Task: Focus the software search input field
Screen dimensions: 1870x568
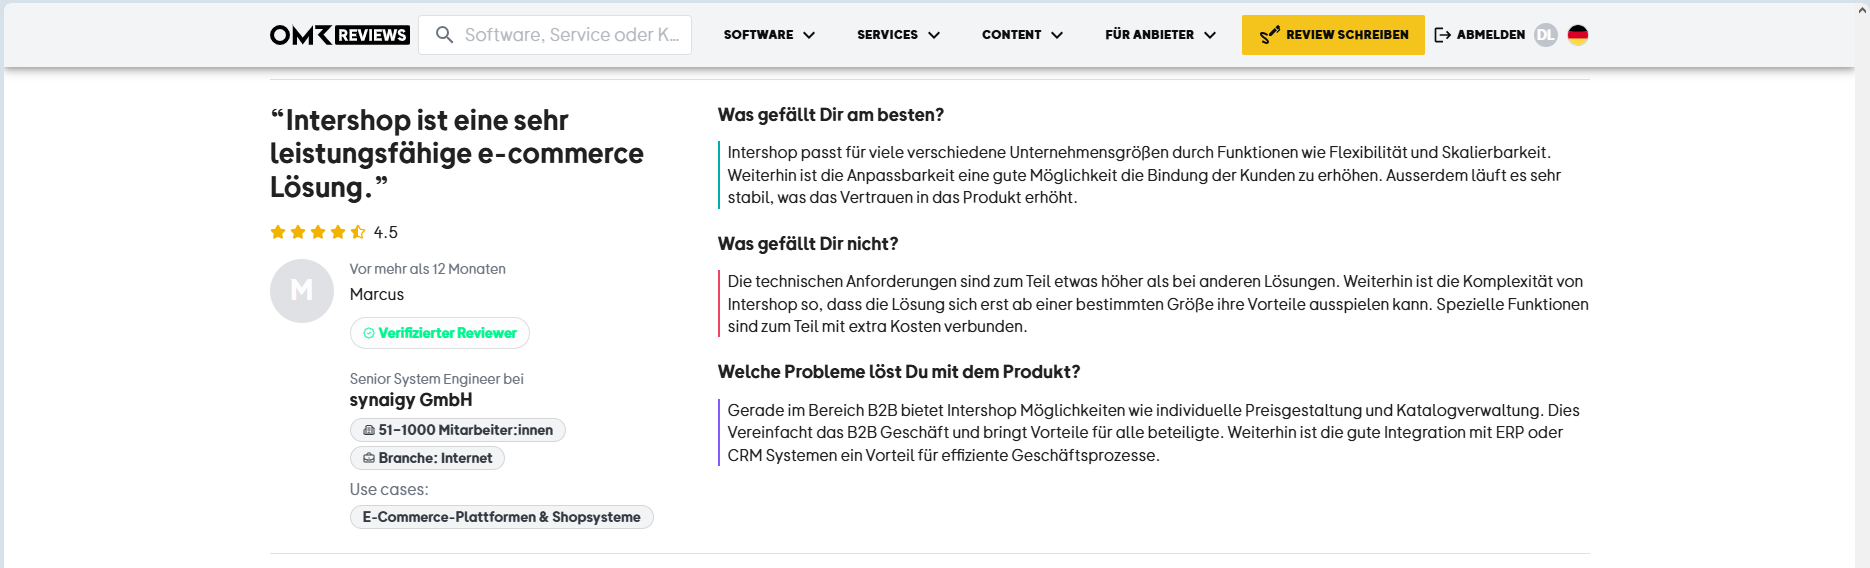Action: tap(571, 35)
